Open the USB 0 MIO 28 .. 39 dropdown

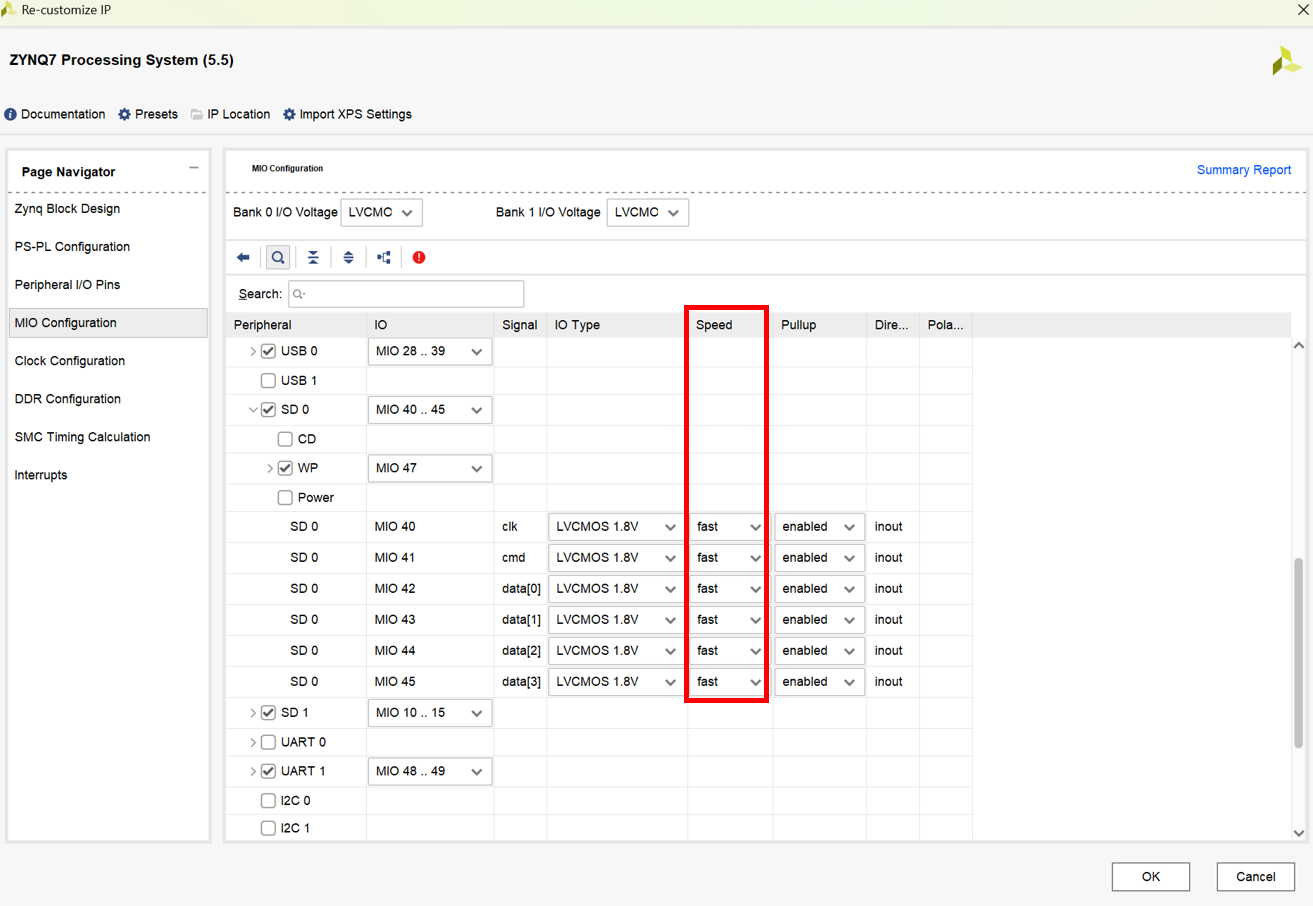(x=430, y=351)
